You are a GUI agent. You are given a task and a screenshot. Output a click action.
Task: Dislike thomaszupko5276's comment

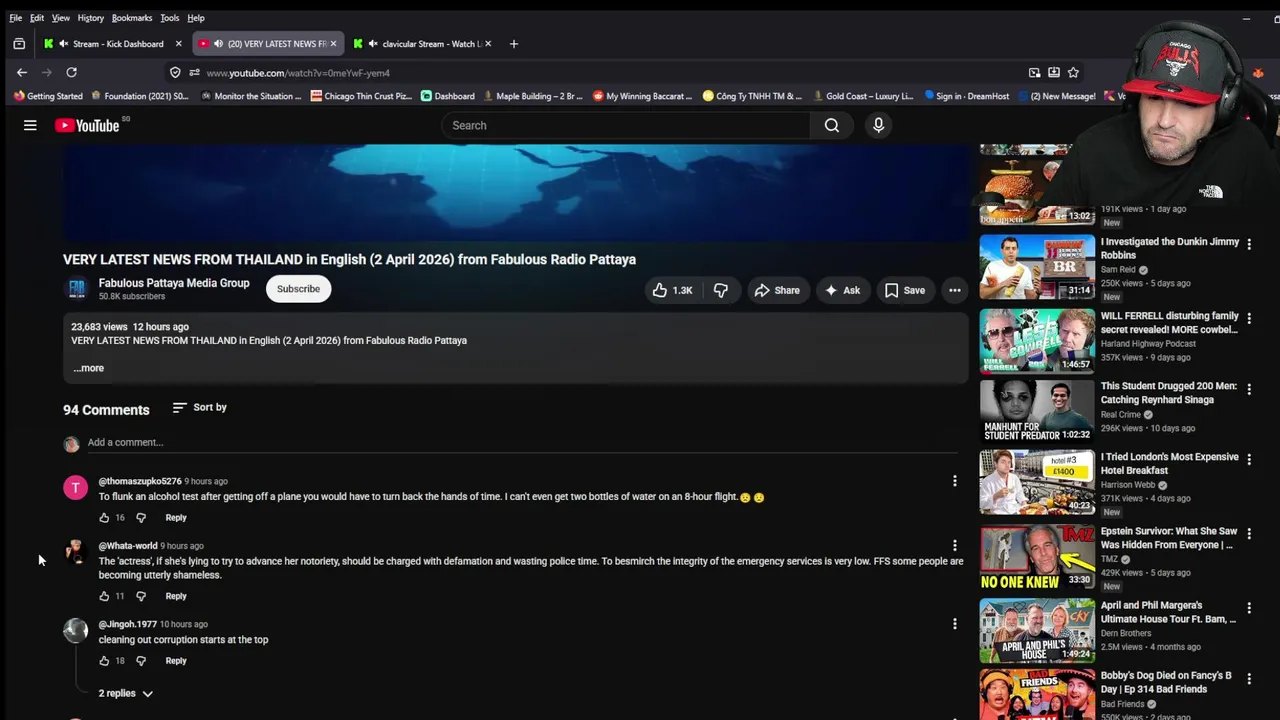pos(141,518)
